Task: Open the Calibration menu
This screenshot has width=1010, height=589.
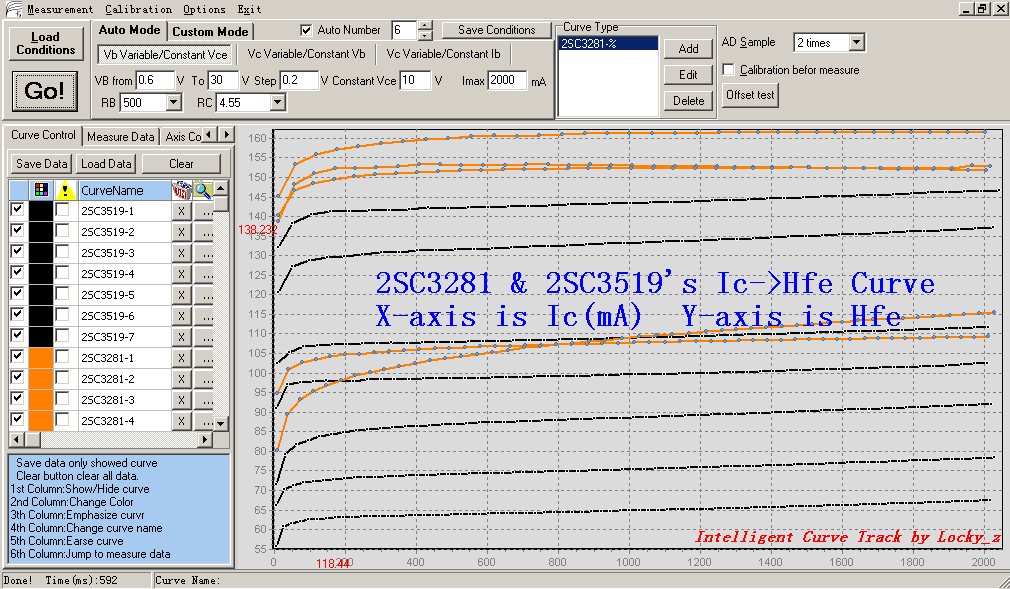Action: (138, 9)
